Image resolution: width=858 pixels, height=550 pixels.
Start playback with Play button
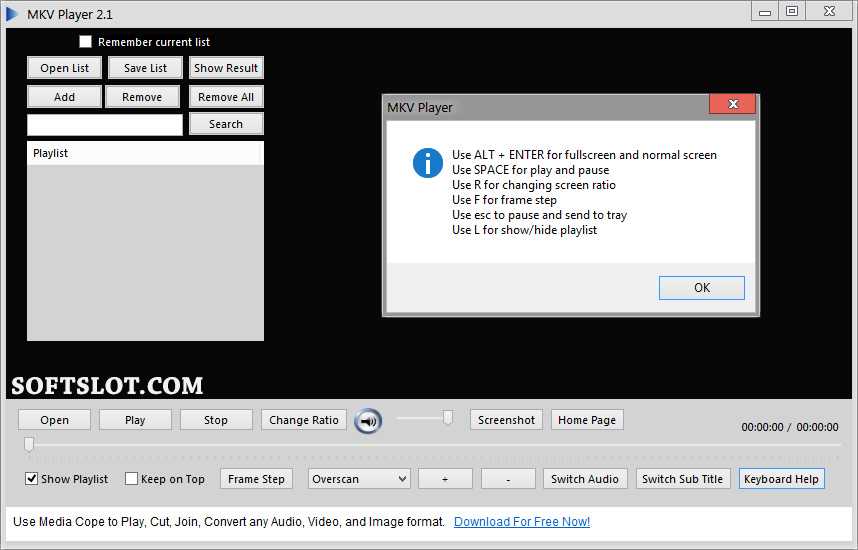[135, 420]
